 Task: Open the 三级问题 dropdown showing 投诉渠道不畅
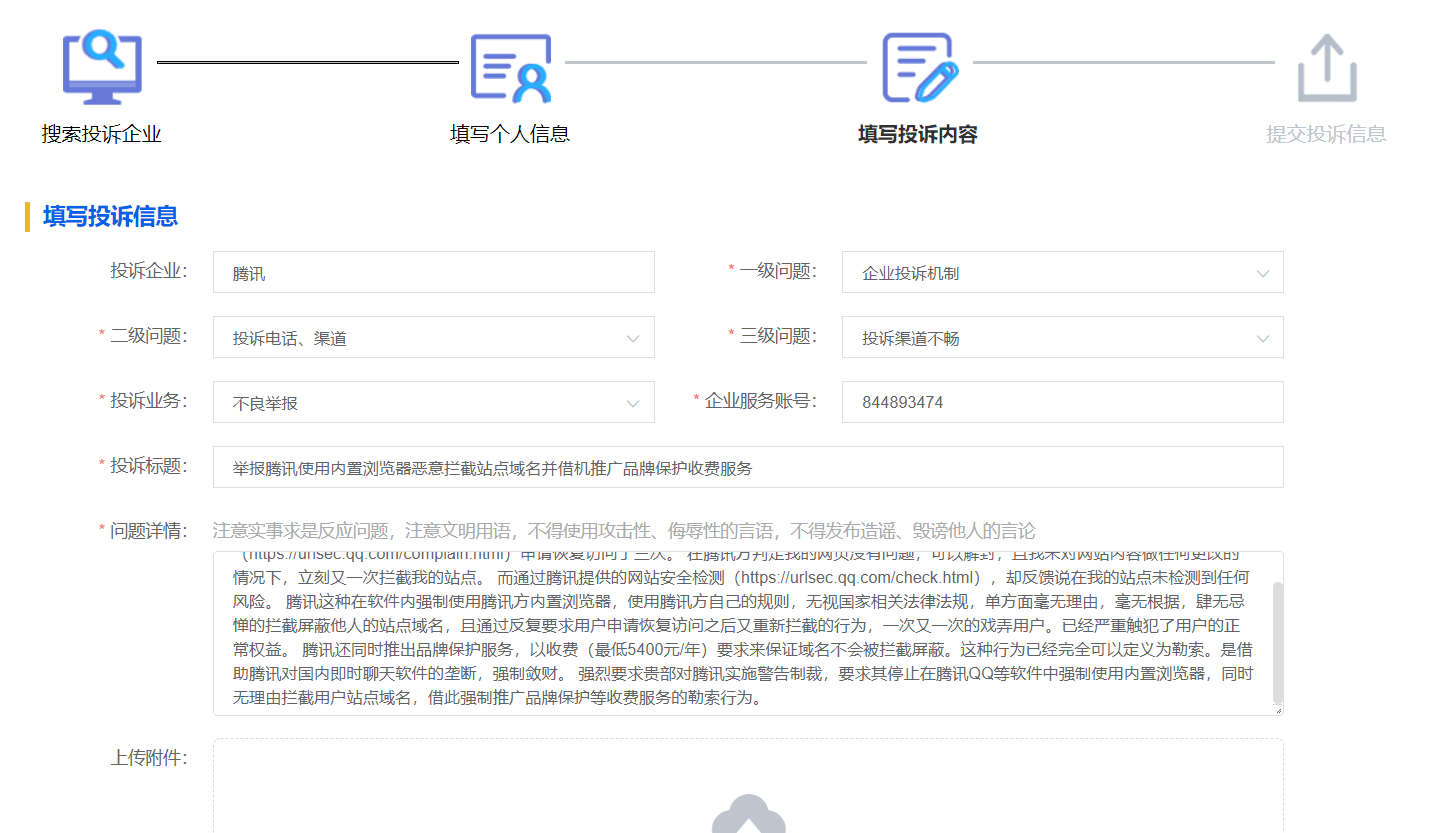[1062, 338]
